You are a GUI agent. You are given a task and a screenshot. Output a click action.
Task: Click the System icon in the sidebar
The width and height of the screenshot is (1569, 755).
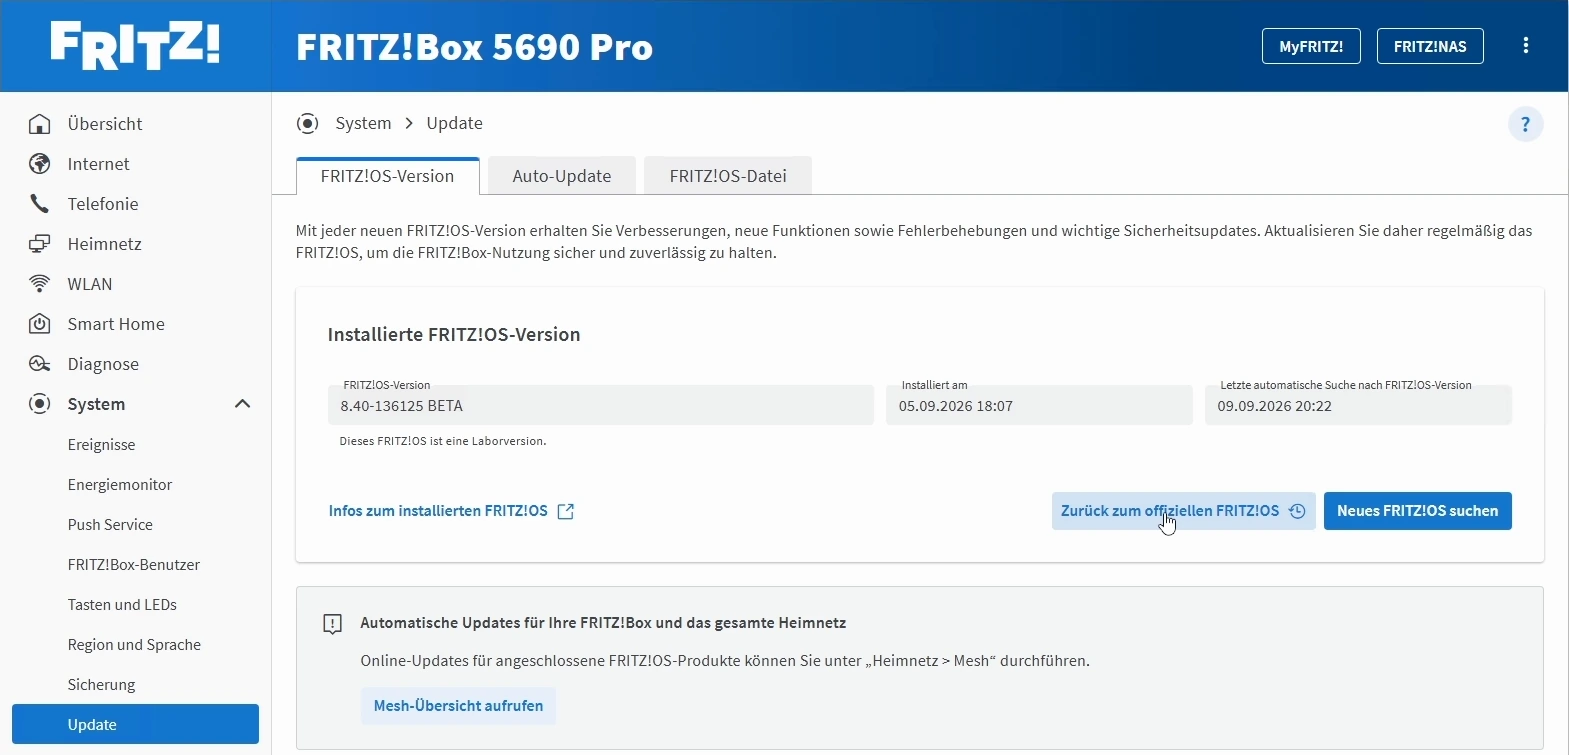[40, 404]
